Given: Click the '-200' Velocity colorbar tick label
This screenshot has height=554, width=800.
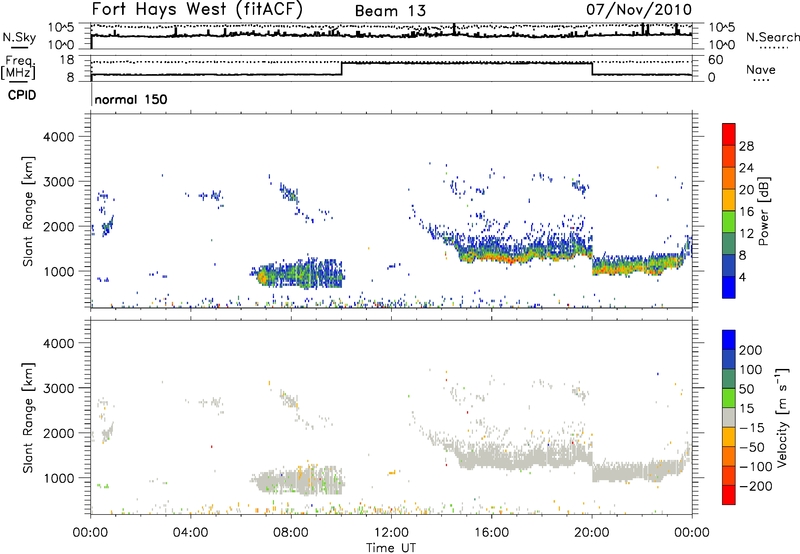Looking at the screenshot, I should point(756,486).
